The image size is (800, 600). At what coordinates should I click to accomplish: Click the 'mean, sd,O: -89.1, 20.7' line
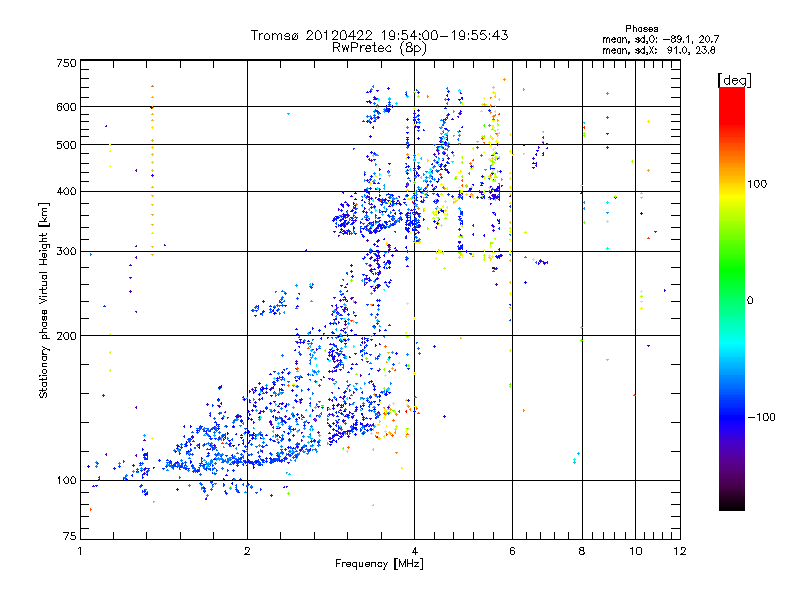tap(660, 39)
